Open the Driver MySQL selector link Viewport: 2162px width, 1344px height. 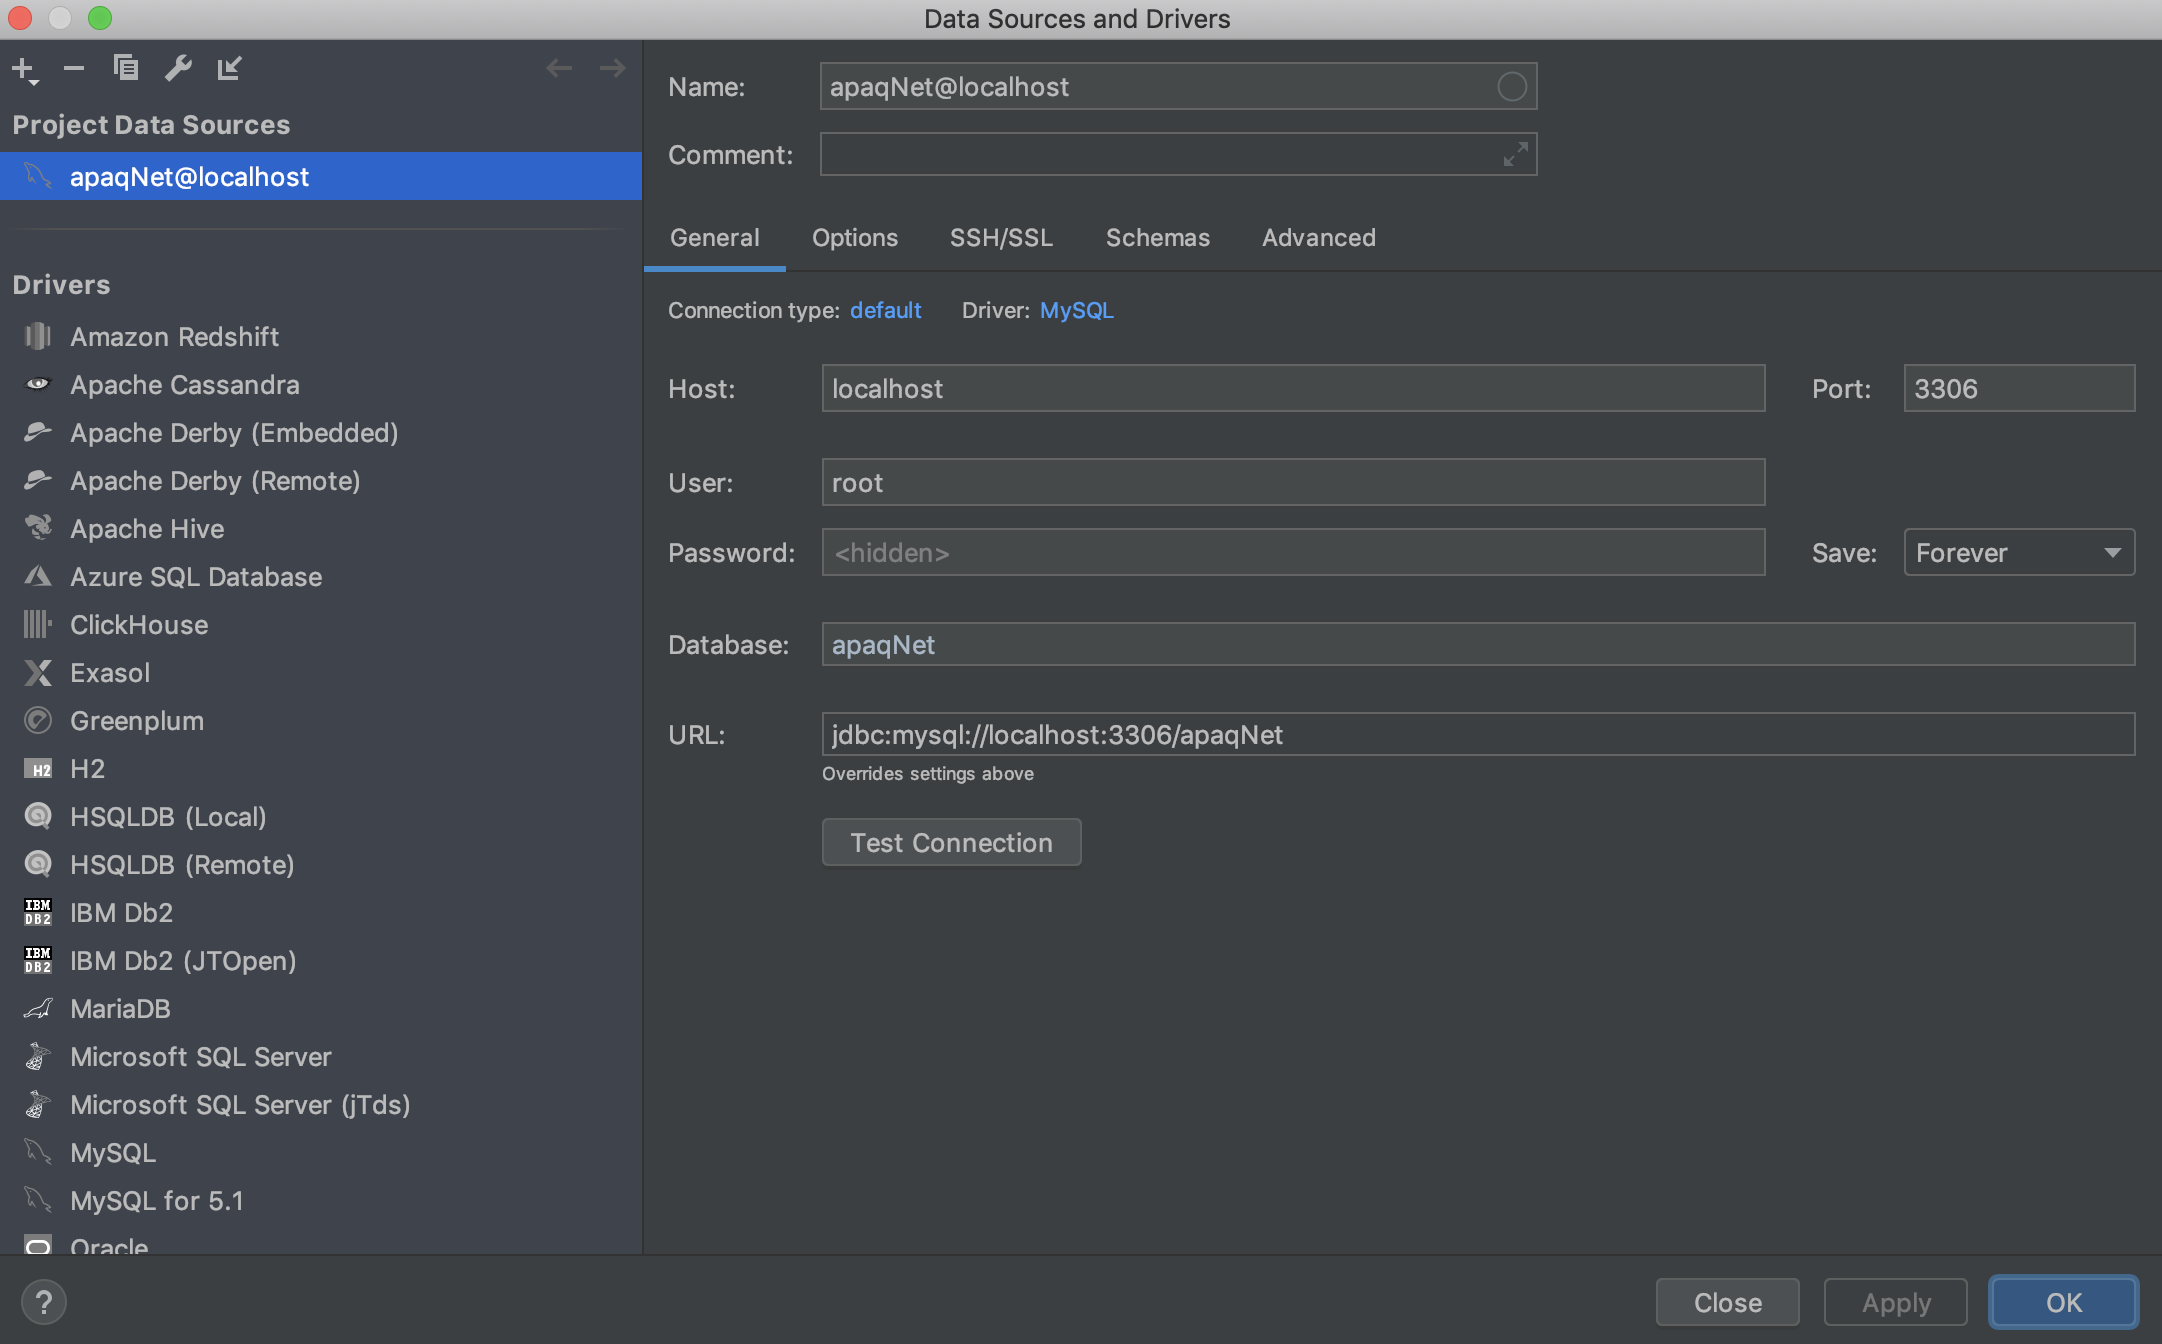tap(1076, 311)
